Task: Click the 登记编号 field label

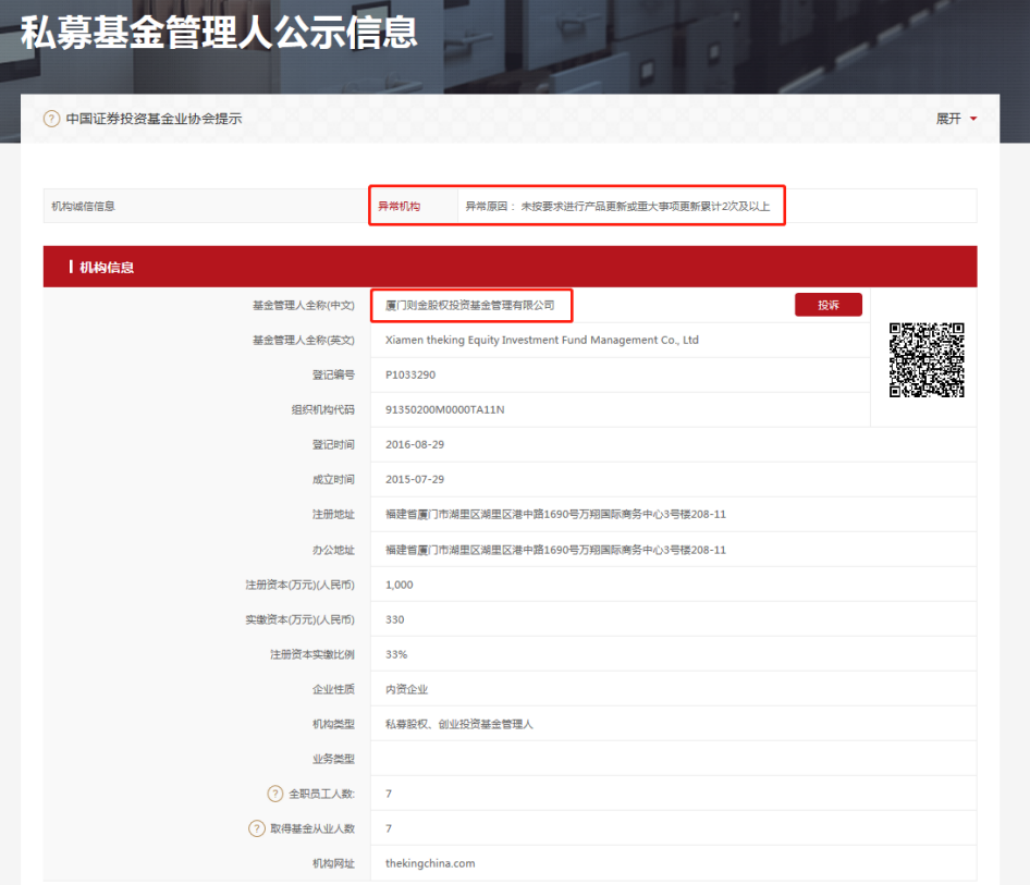Action: 333,375
